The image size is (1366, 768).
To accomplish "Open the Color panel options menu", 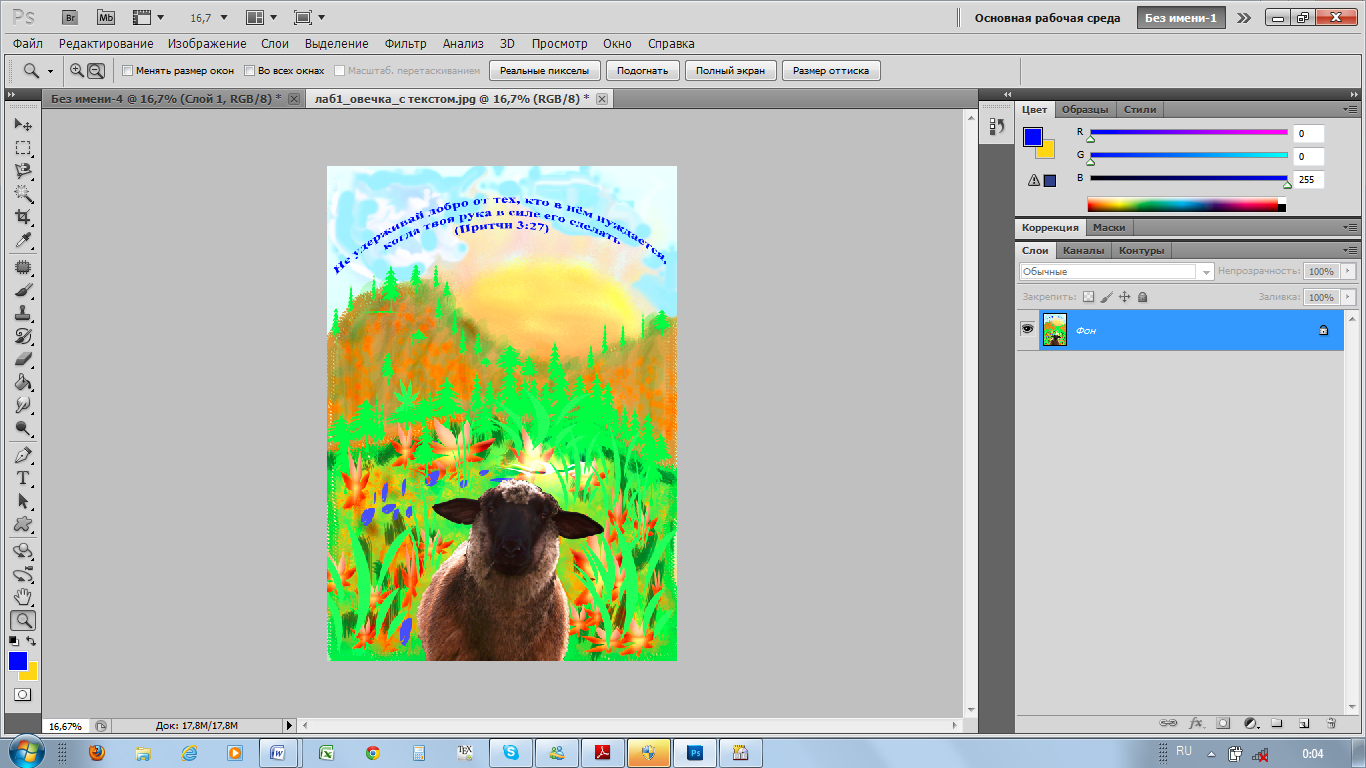I will (1351, 109).
